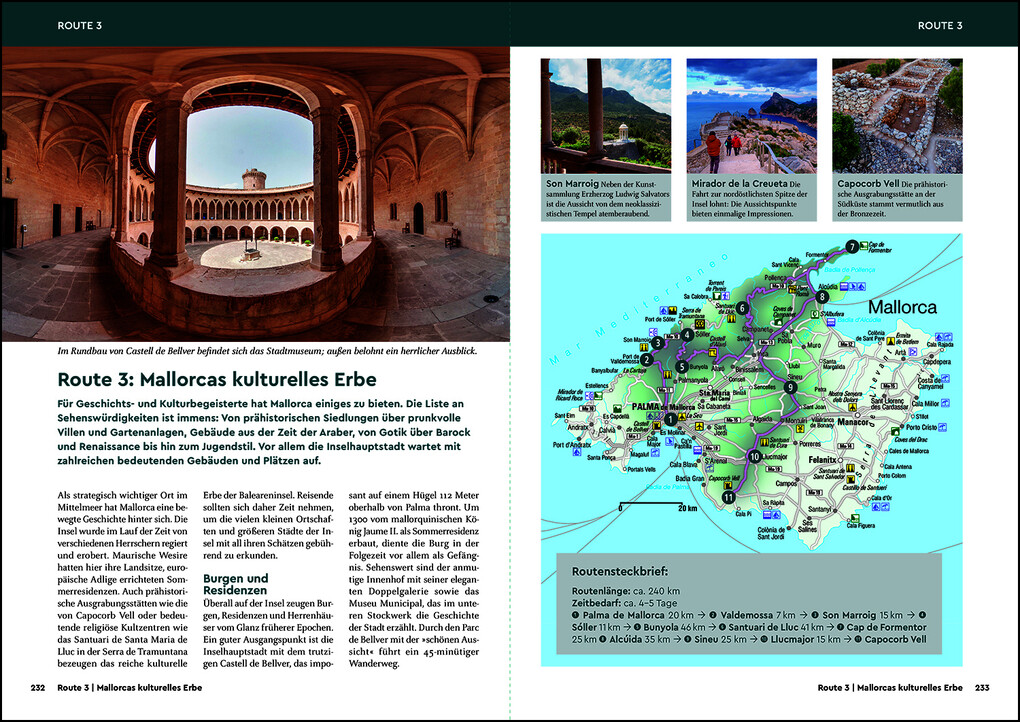Click route stop marker 7 at Cap de Formentor
The width and height of the screenshot is (1020, 722).
852,247
